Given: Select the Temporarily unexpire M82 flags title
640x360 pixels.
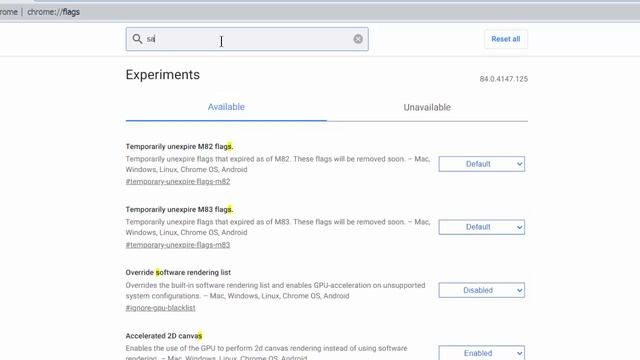Looking at the screenshot, I should point(180,147).
